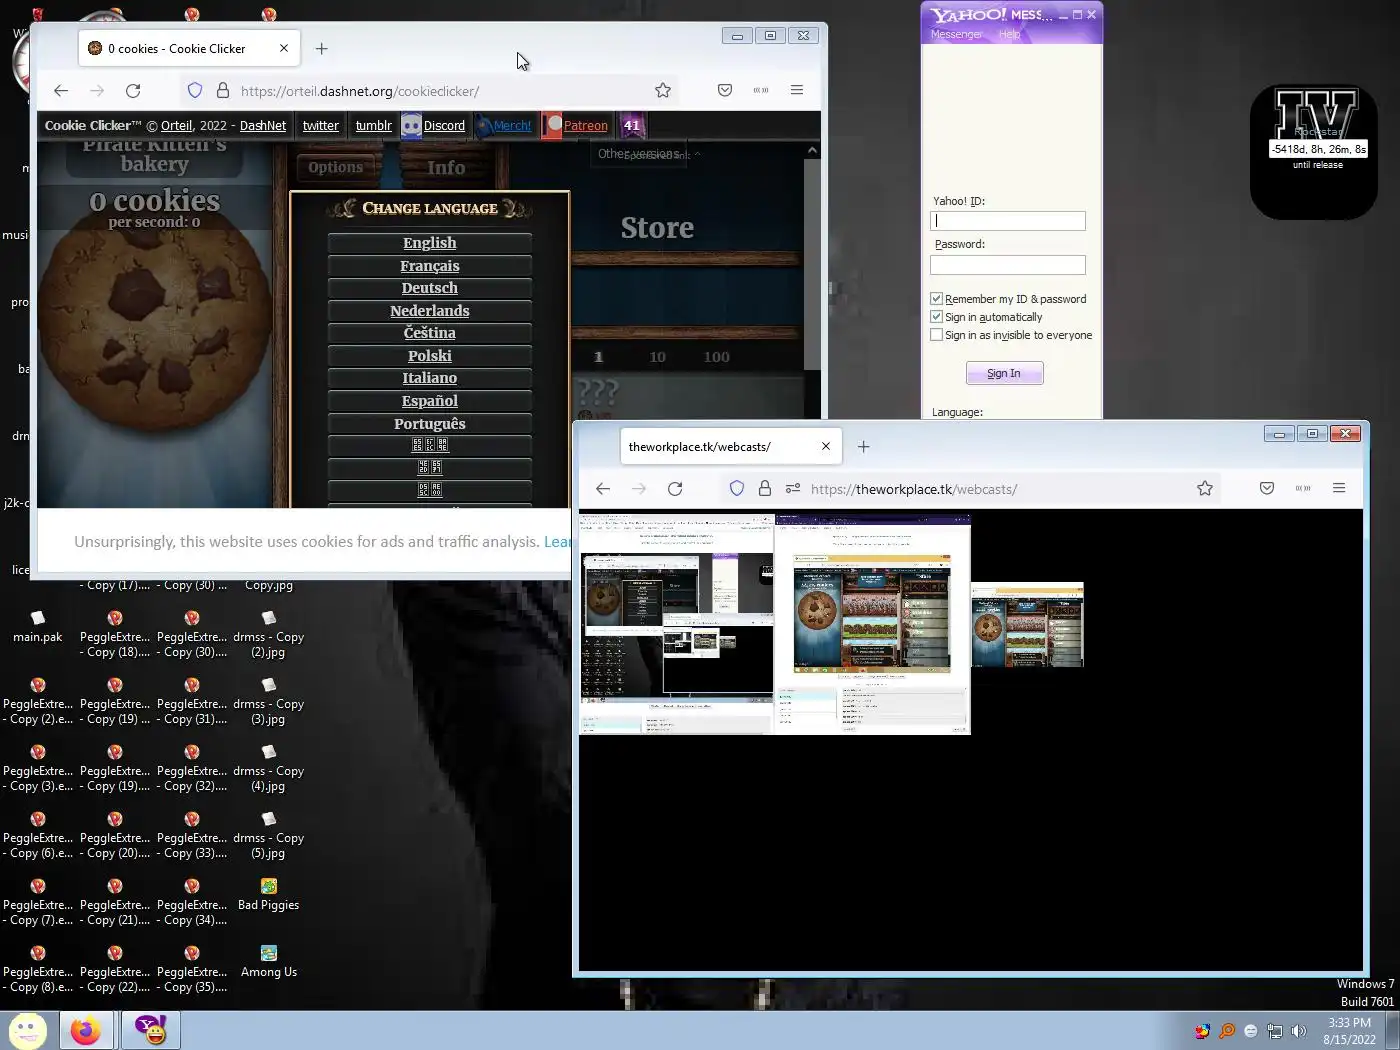Open shield icon in theworkplace.tk address bar
The height and width of the screenshot is (1050, 1400).
(737, 489)
